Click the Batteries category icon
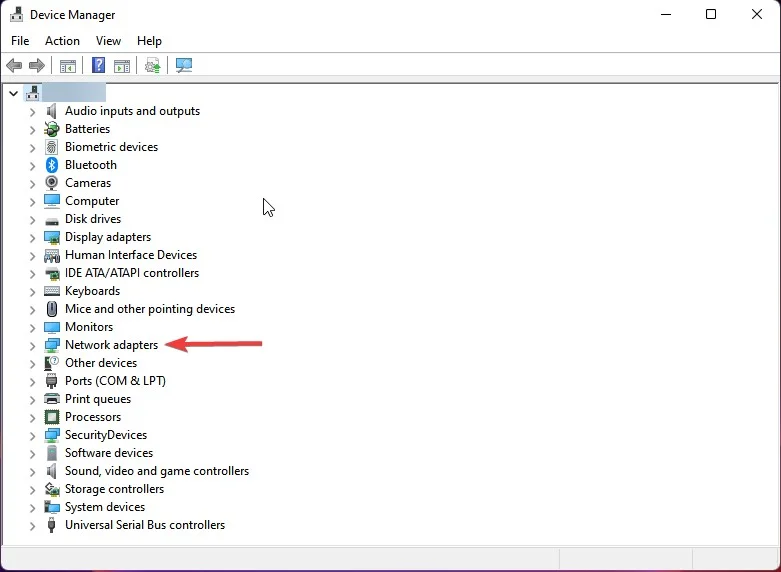The width and height of the screenshot is (781, 572). point(52,129)
